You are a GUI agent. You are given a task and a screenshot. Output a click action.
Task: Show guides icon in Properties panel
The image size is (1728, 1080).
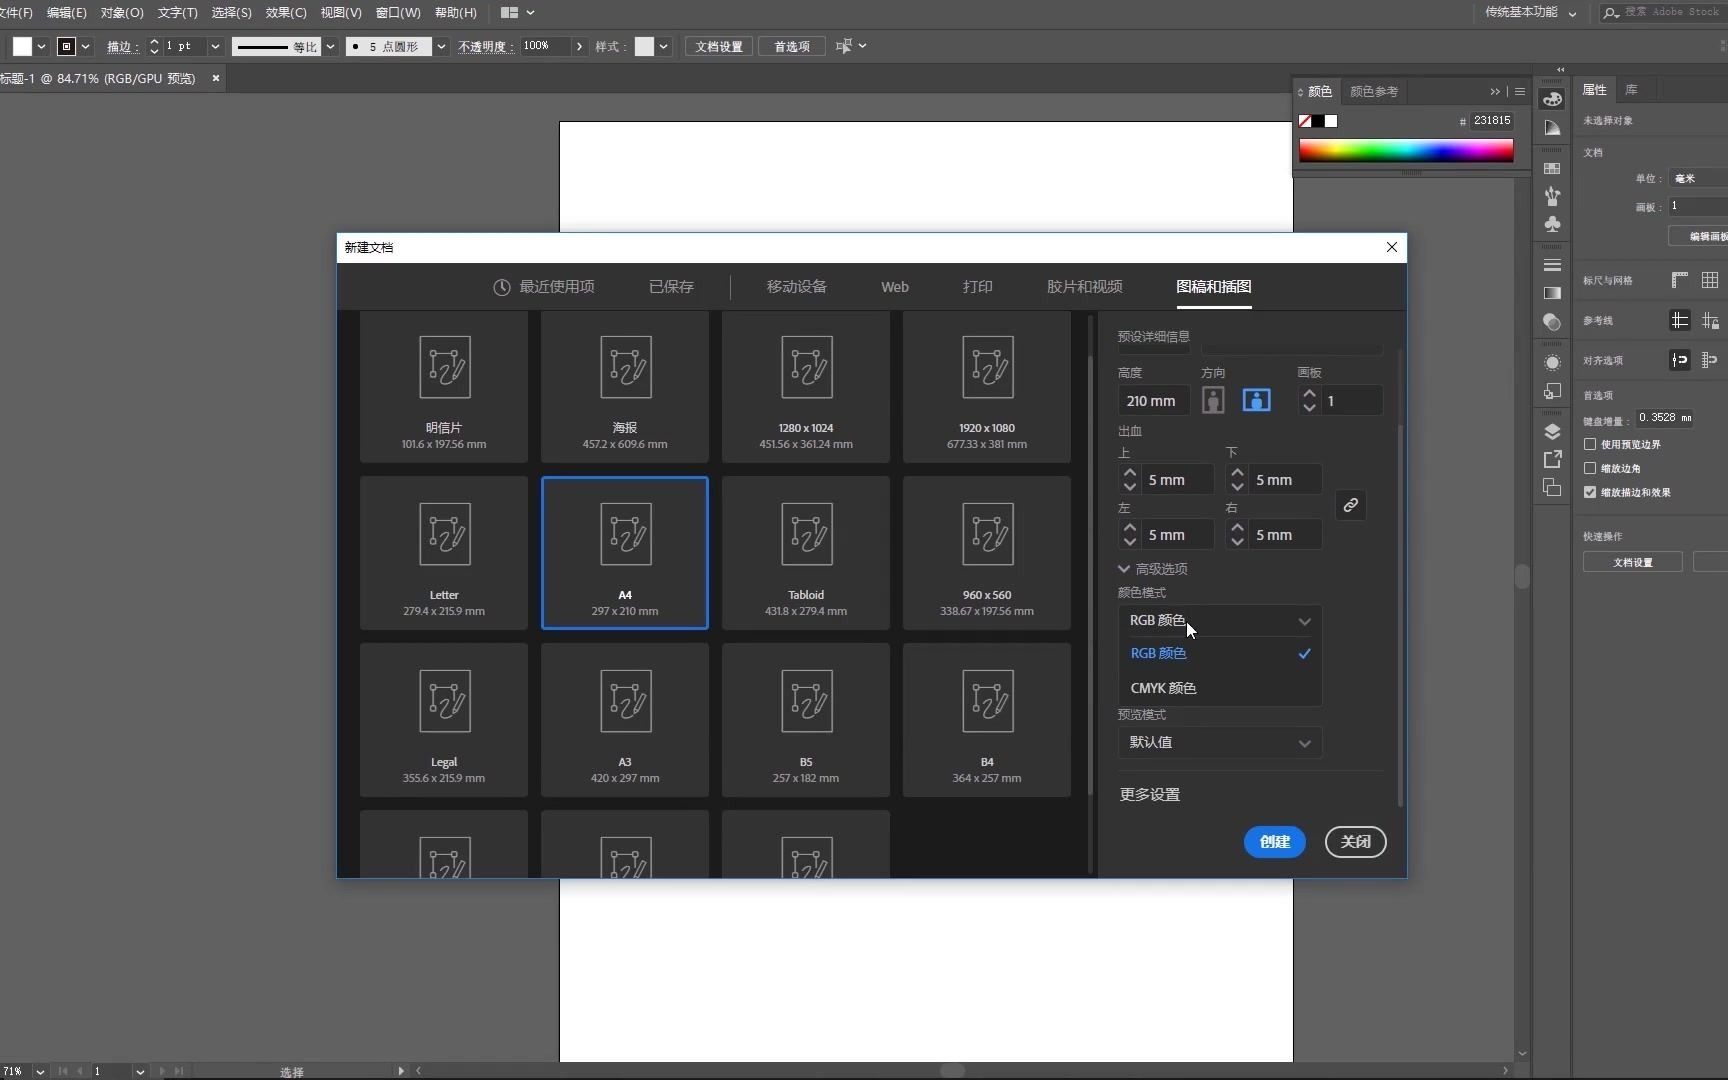tap(1680, 320)
